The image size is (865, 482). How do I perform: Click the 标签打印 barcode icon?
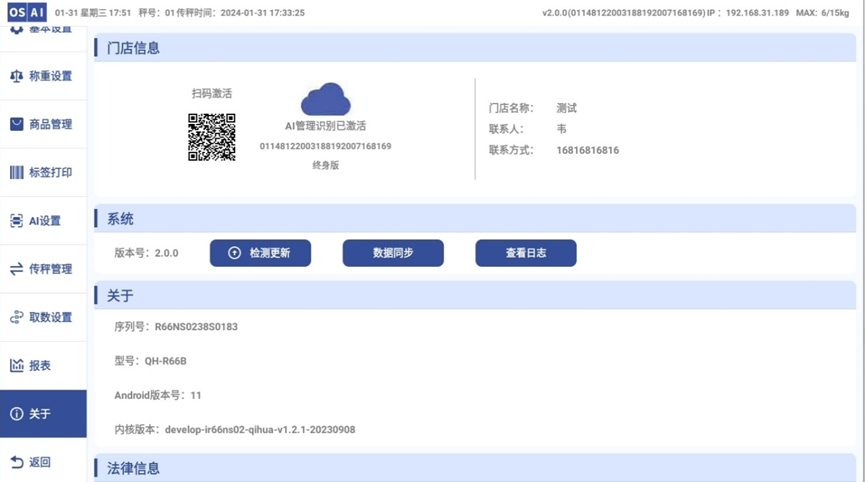[x=16, y=172]
